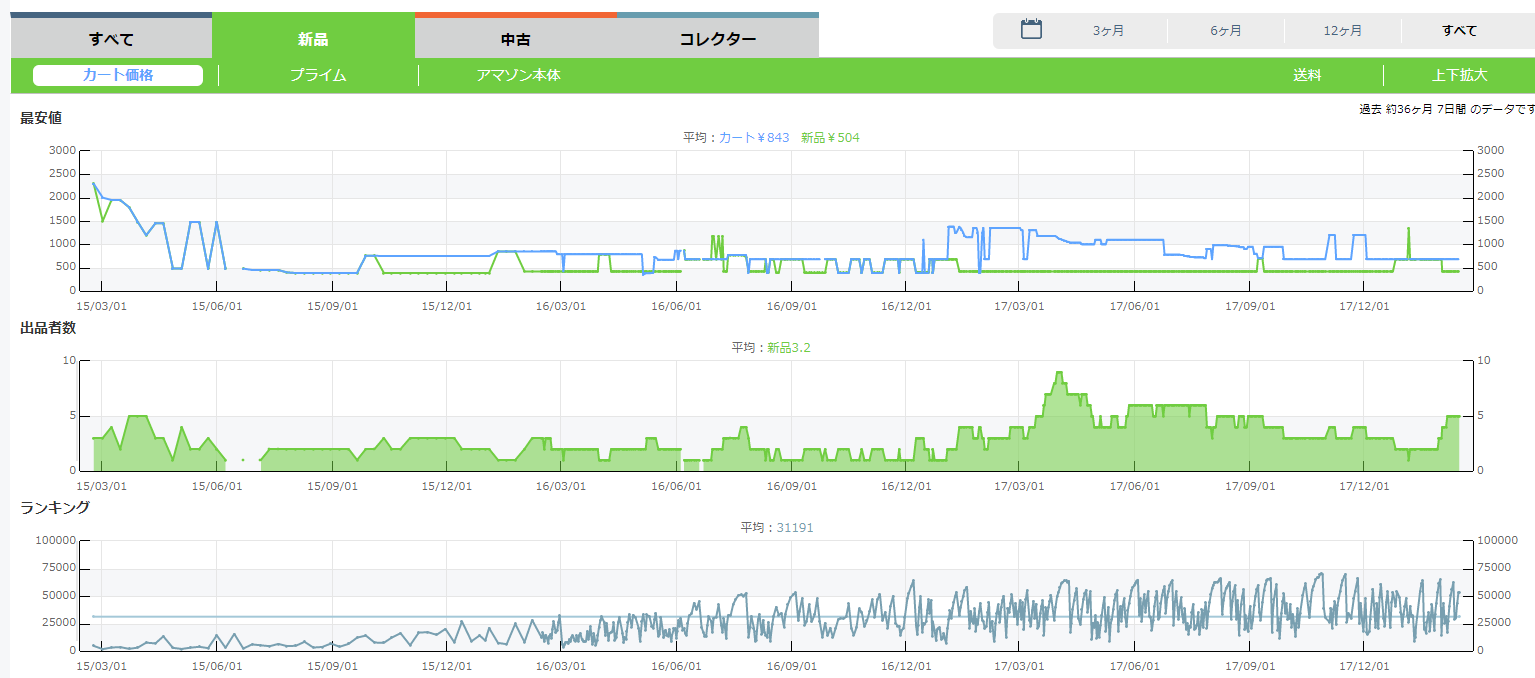Set period to 3ヶ月
1535x678 pixels.
pyautogui.click(x=1108, y=31)
